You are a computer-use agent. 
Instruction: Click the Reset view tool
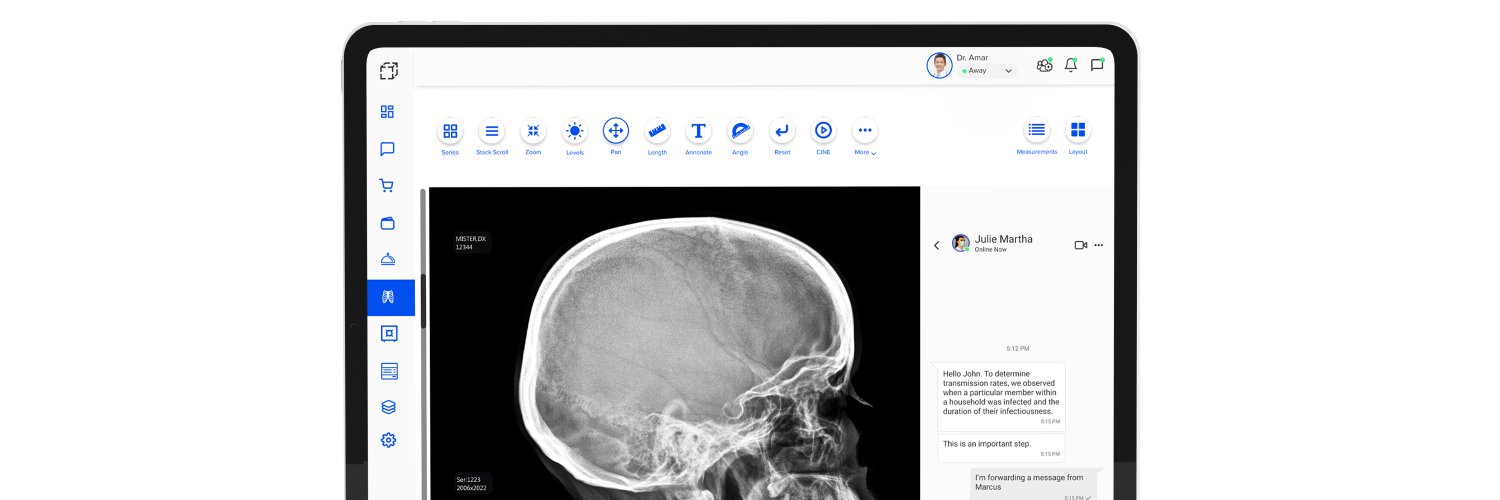[782, 131]
